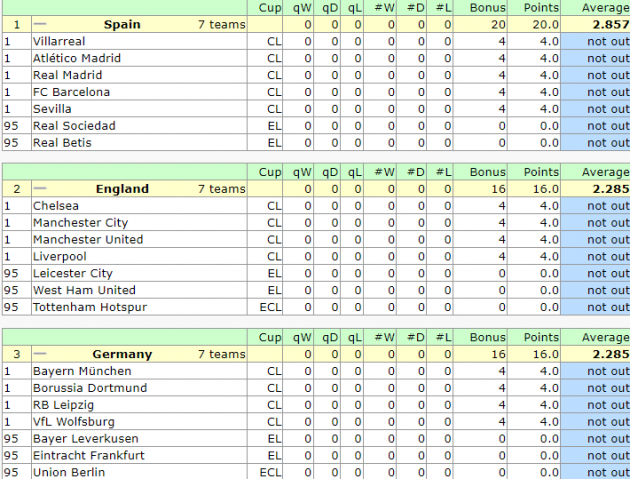This screenshot has height=479, width=630.
Task: Collapse the Spain teams list
Action: pyautogui.click(x=40, y=24)
